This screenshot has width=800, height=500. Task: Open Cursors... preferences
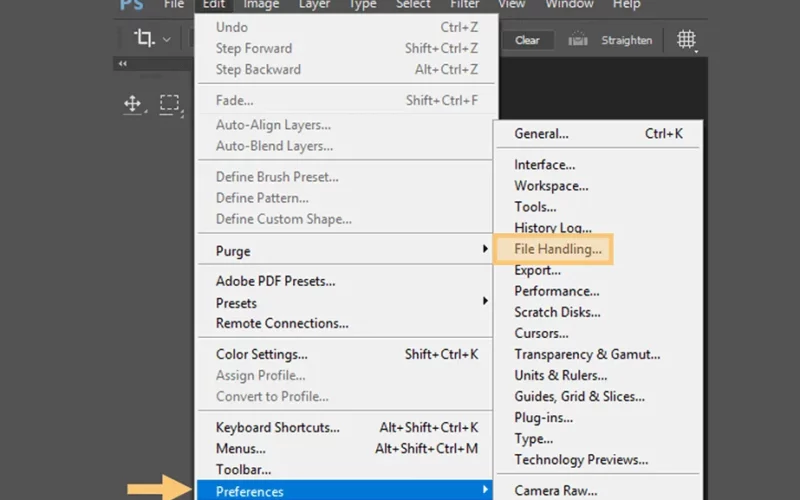[598, 333]
